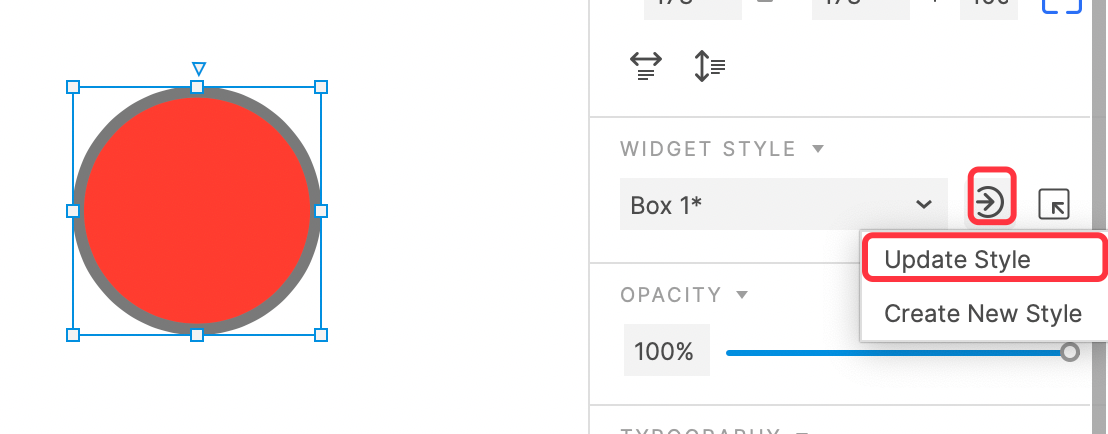Click the right-middle selection handle
The width and height of the screenshot is (1108, 434).
[x=321, y=211]
